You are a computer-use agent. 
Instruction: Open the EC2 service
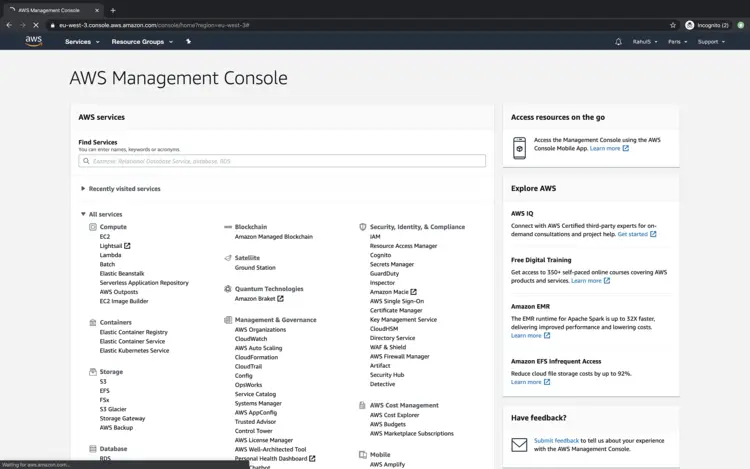[x=105, y=237]
